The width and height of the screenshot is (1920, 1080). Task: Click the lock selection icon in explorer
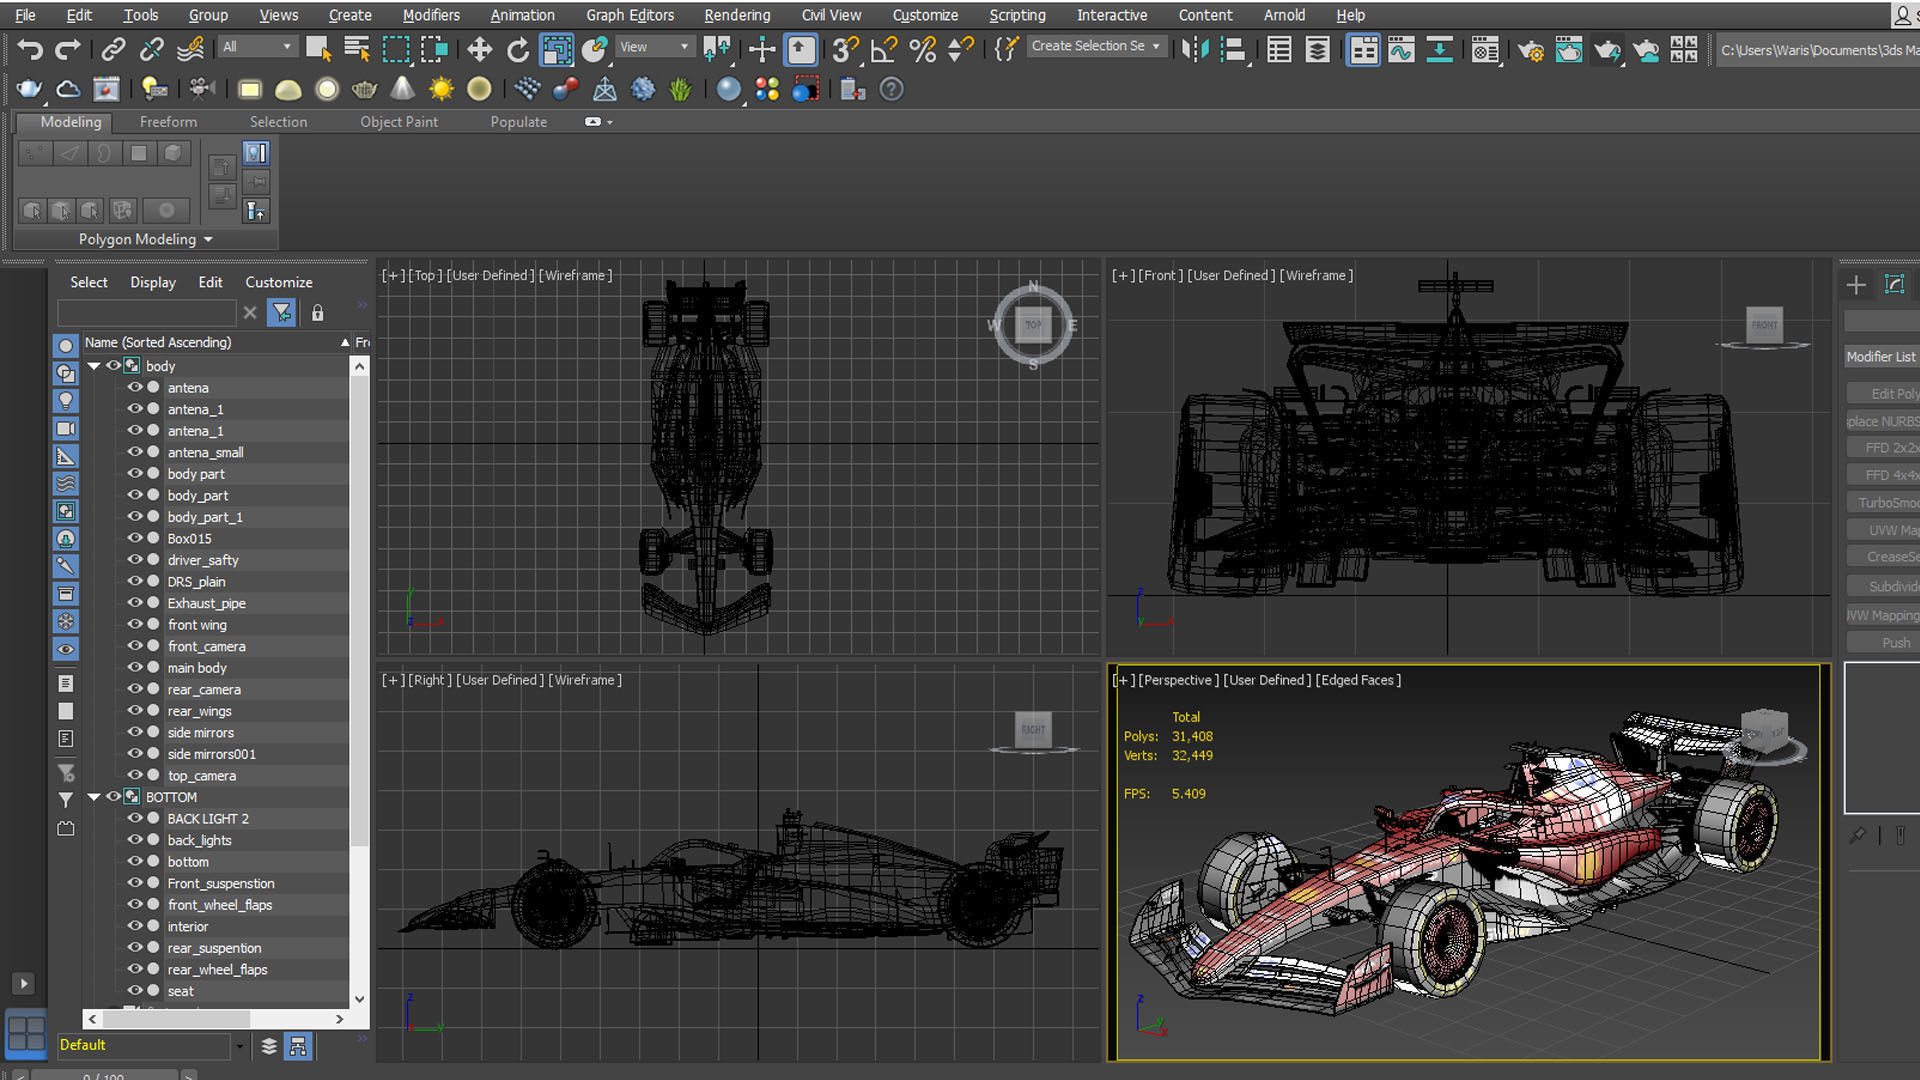(317, 313)
